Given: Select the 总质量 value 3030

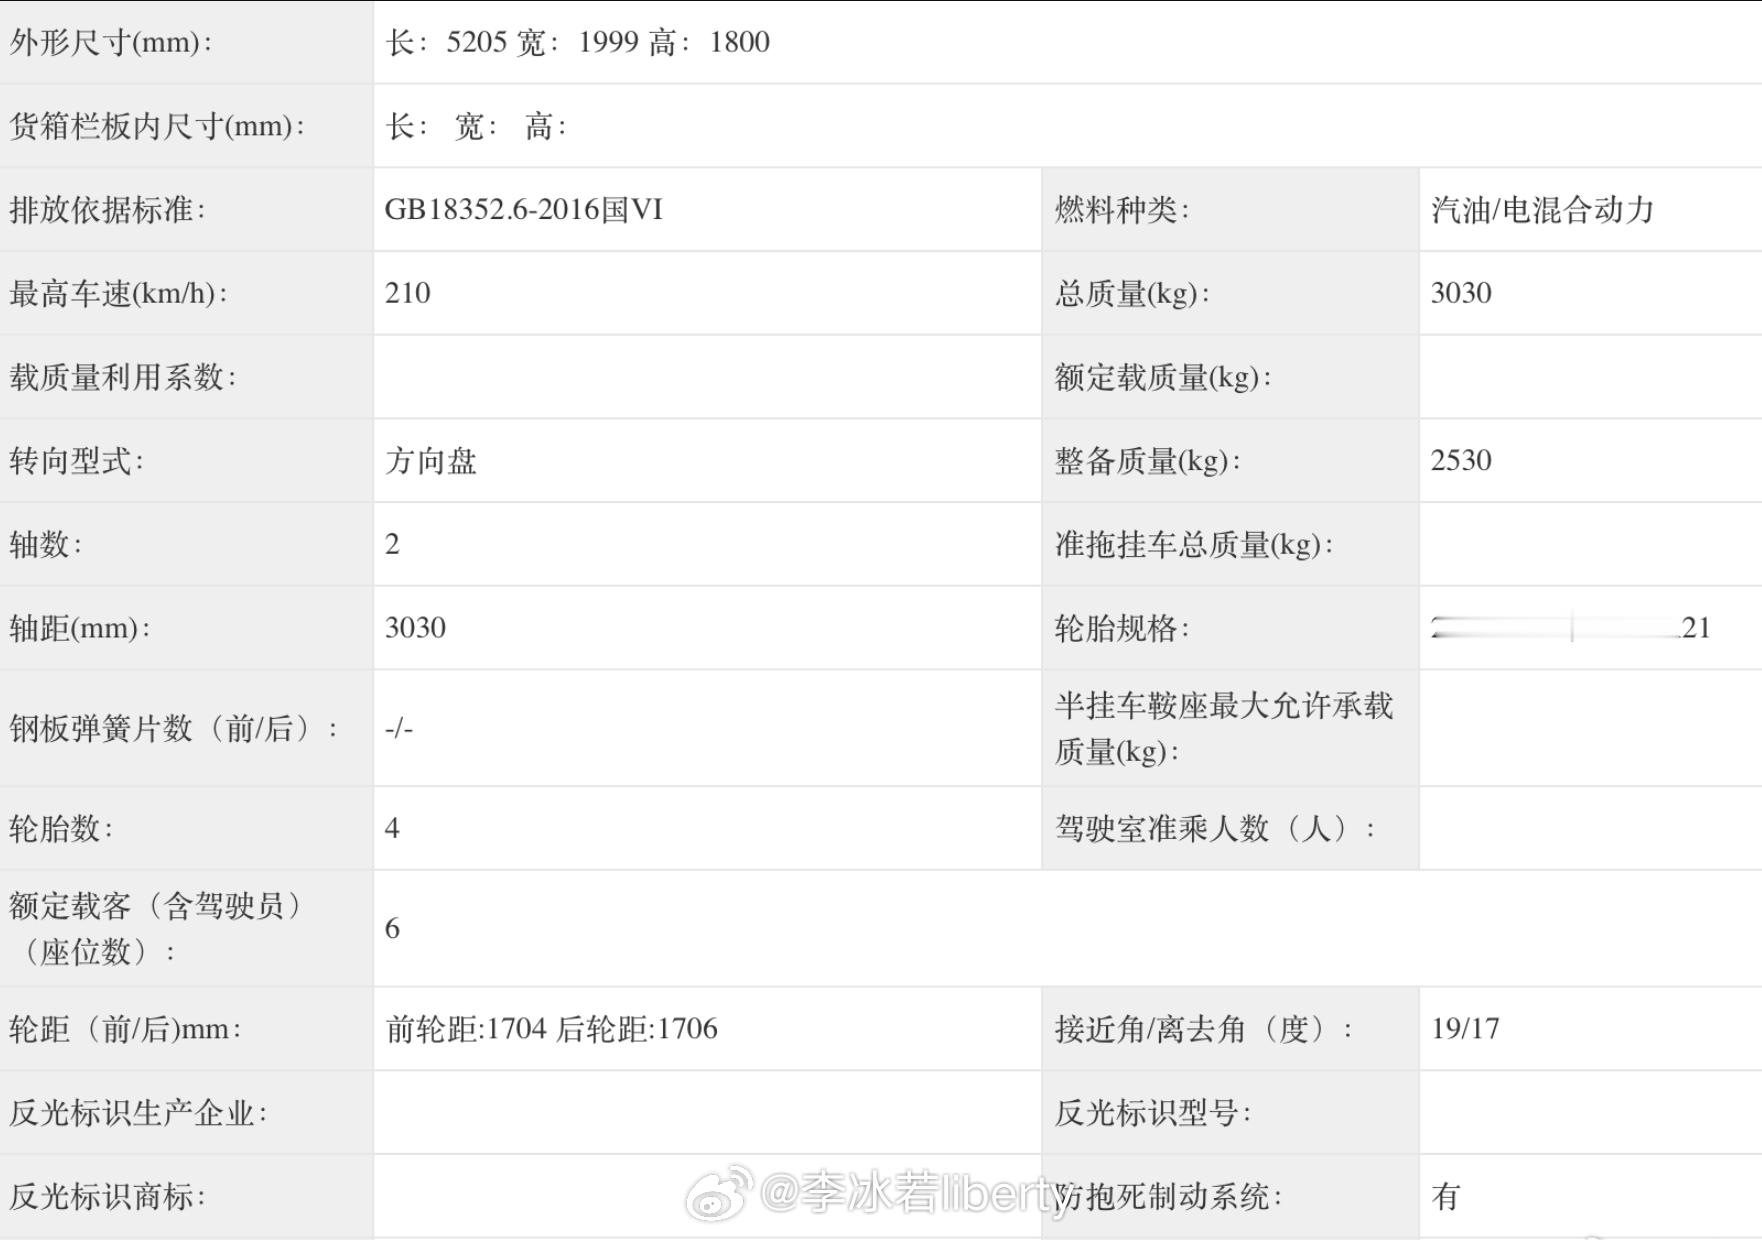Looking at the screenshot, I should click(x=1461, y=293).
